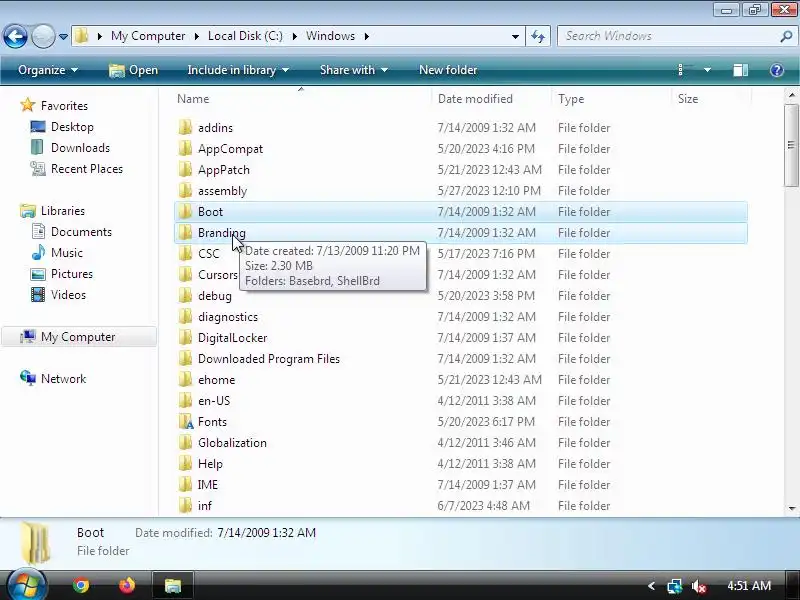The image size is (800, 600).
Task: Expand the arrow after Windows in path
Action: [x=366, y=36]
